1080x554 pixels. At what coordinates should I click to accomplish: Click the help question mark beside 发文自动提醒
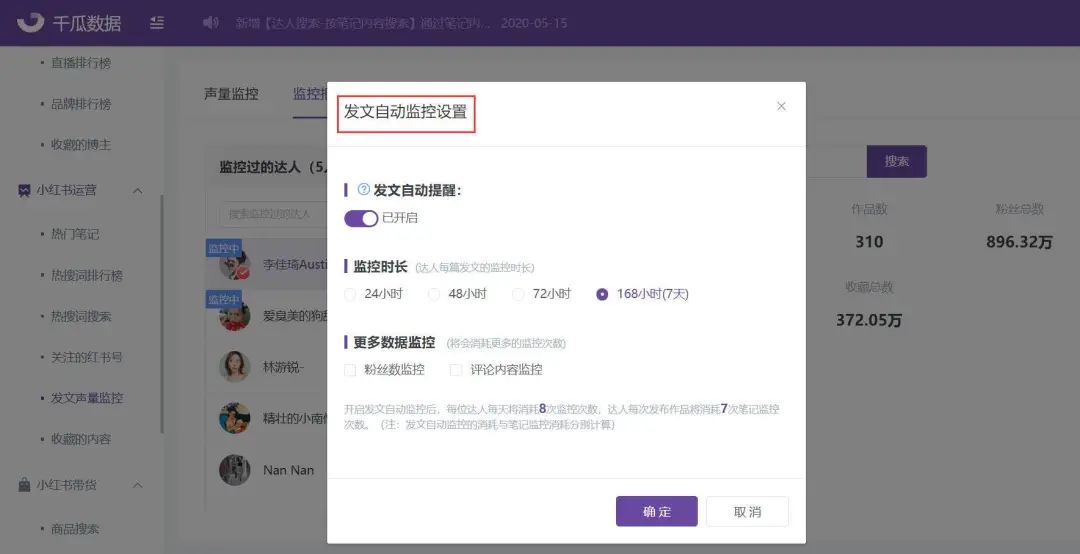coord(363,189)
